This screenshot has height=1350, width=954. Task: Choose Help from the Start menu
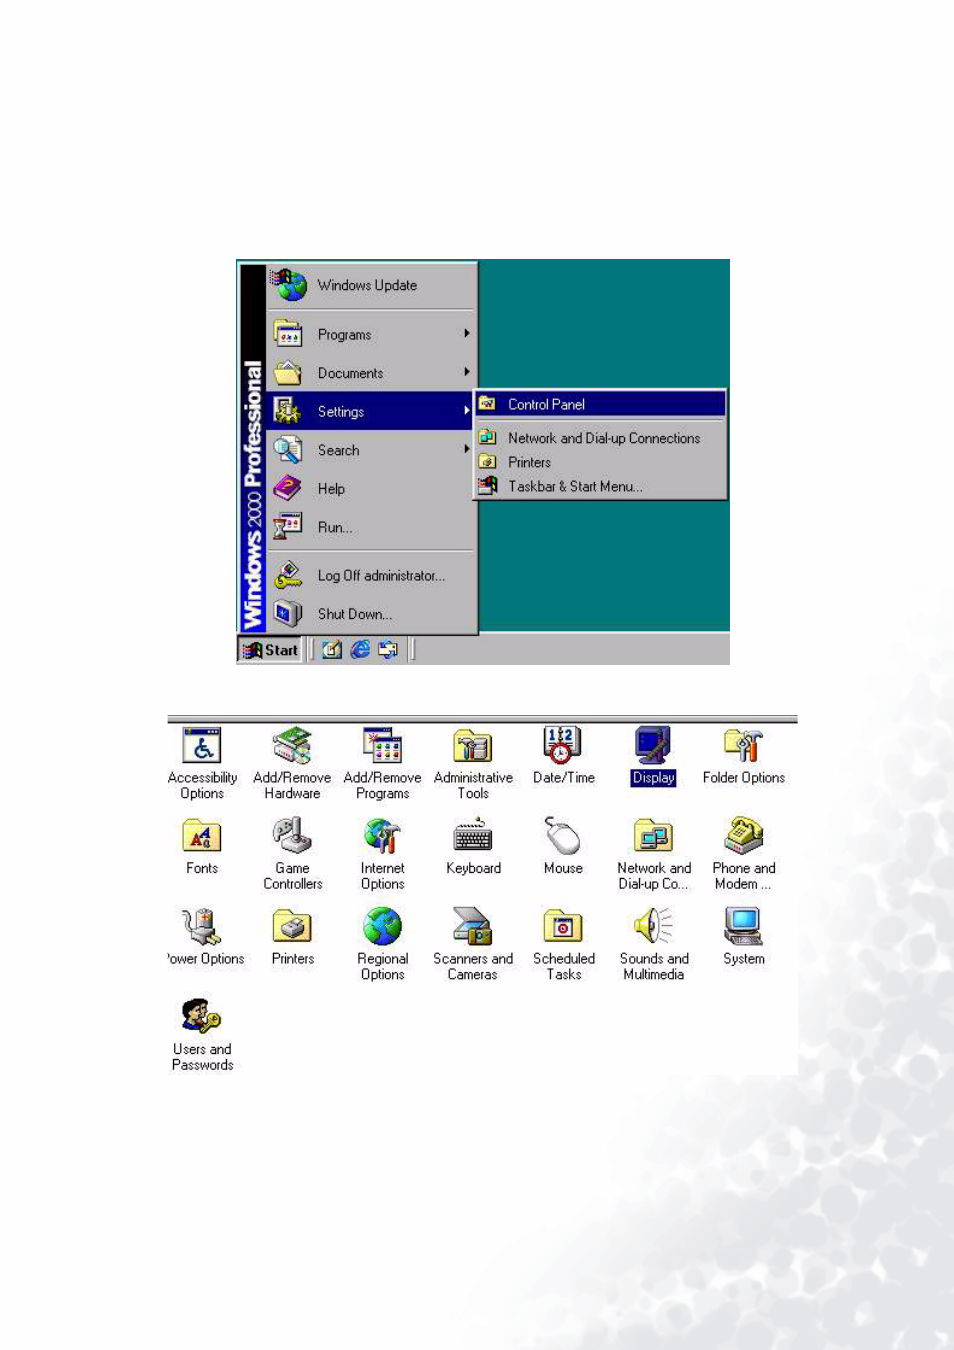pos(372,489)
